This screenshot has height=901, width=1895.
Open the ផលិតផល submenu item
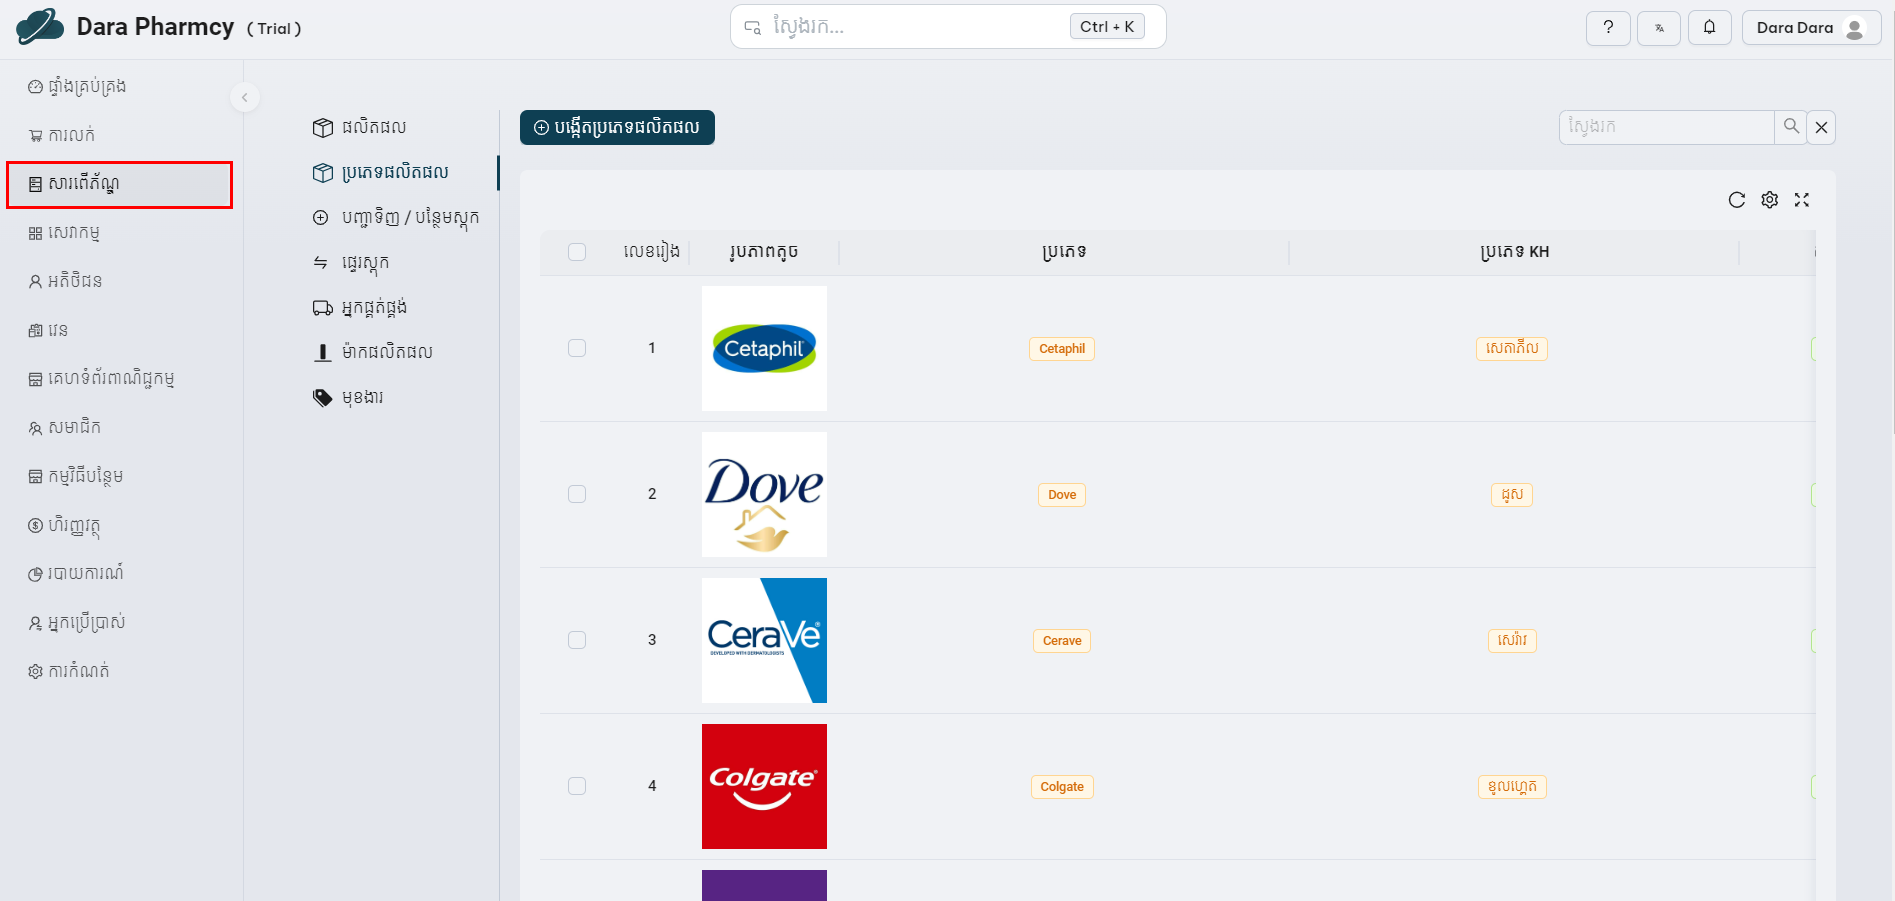373,127
